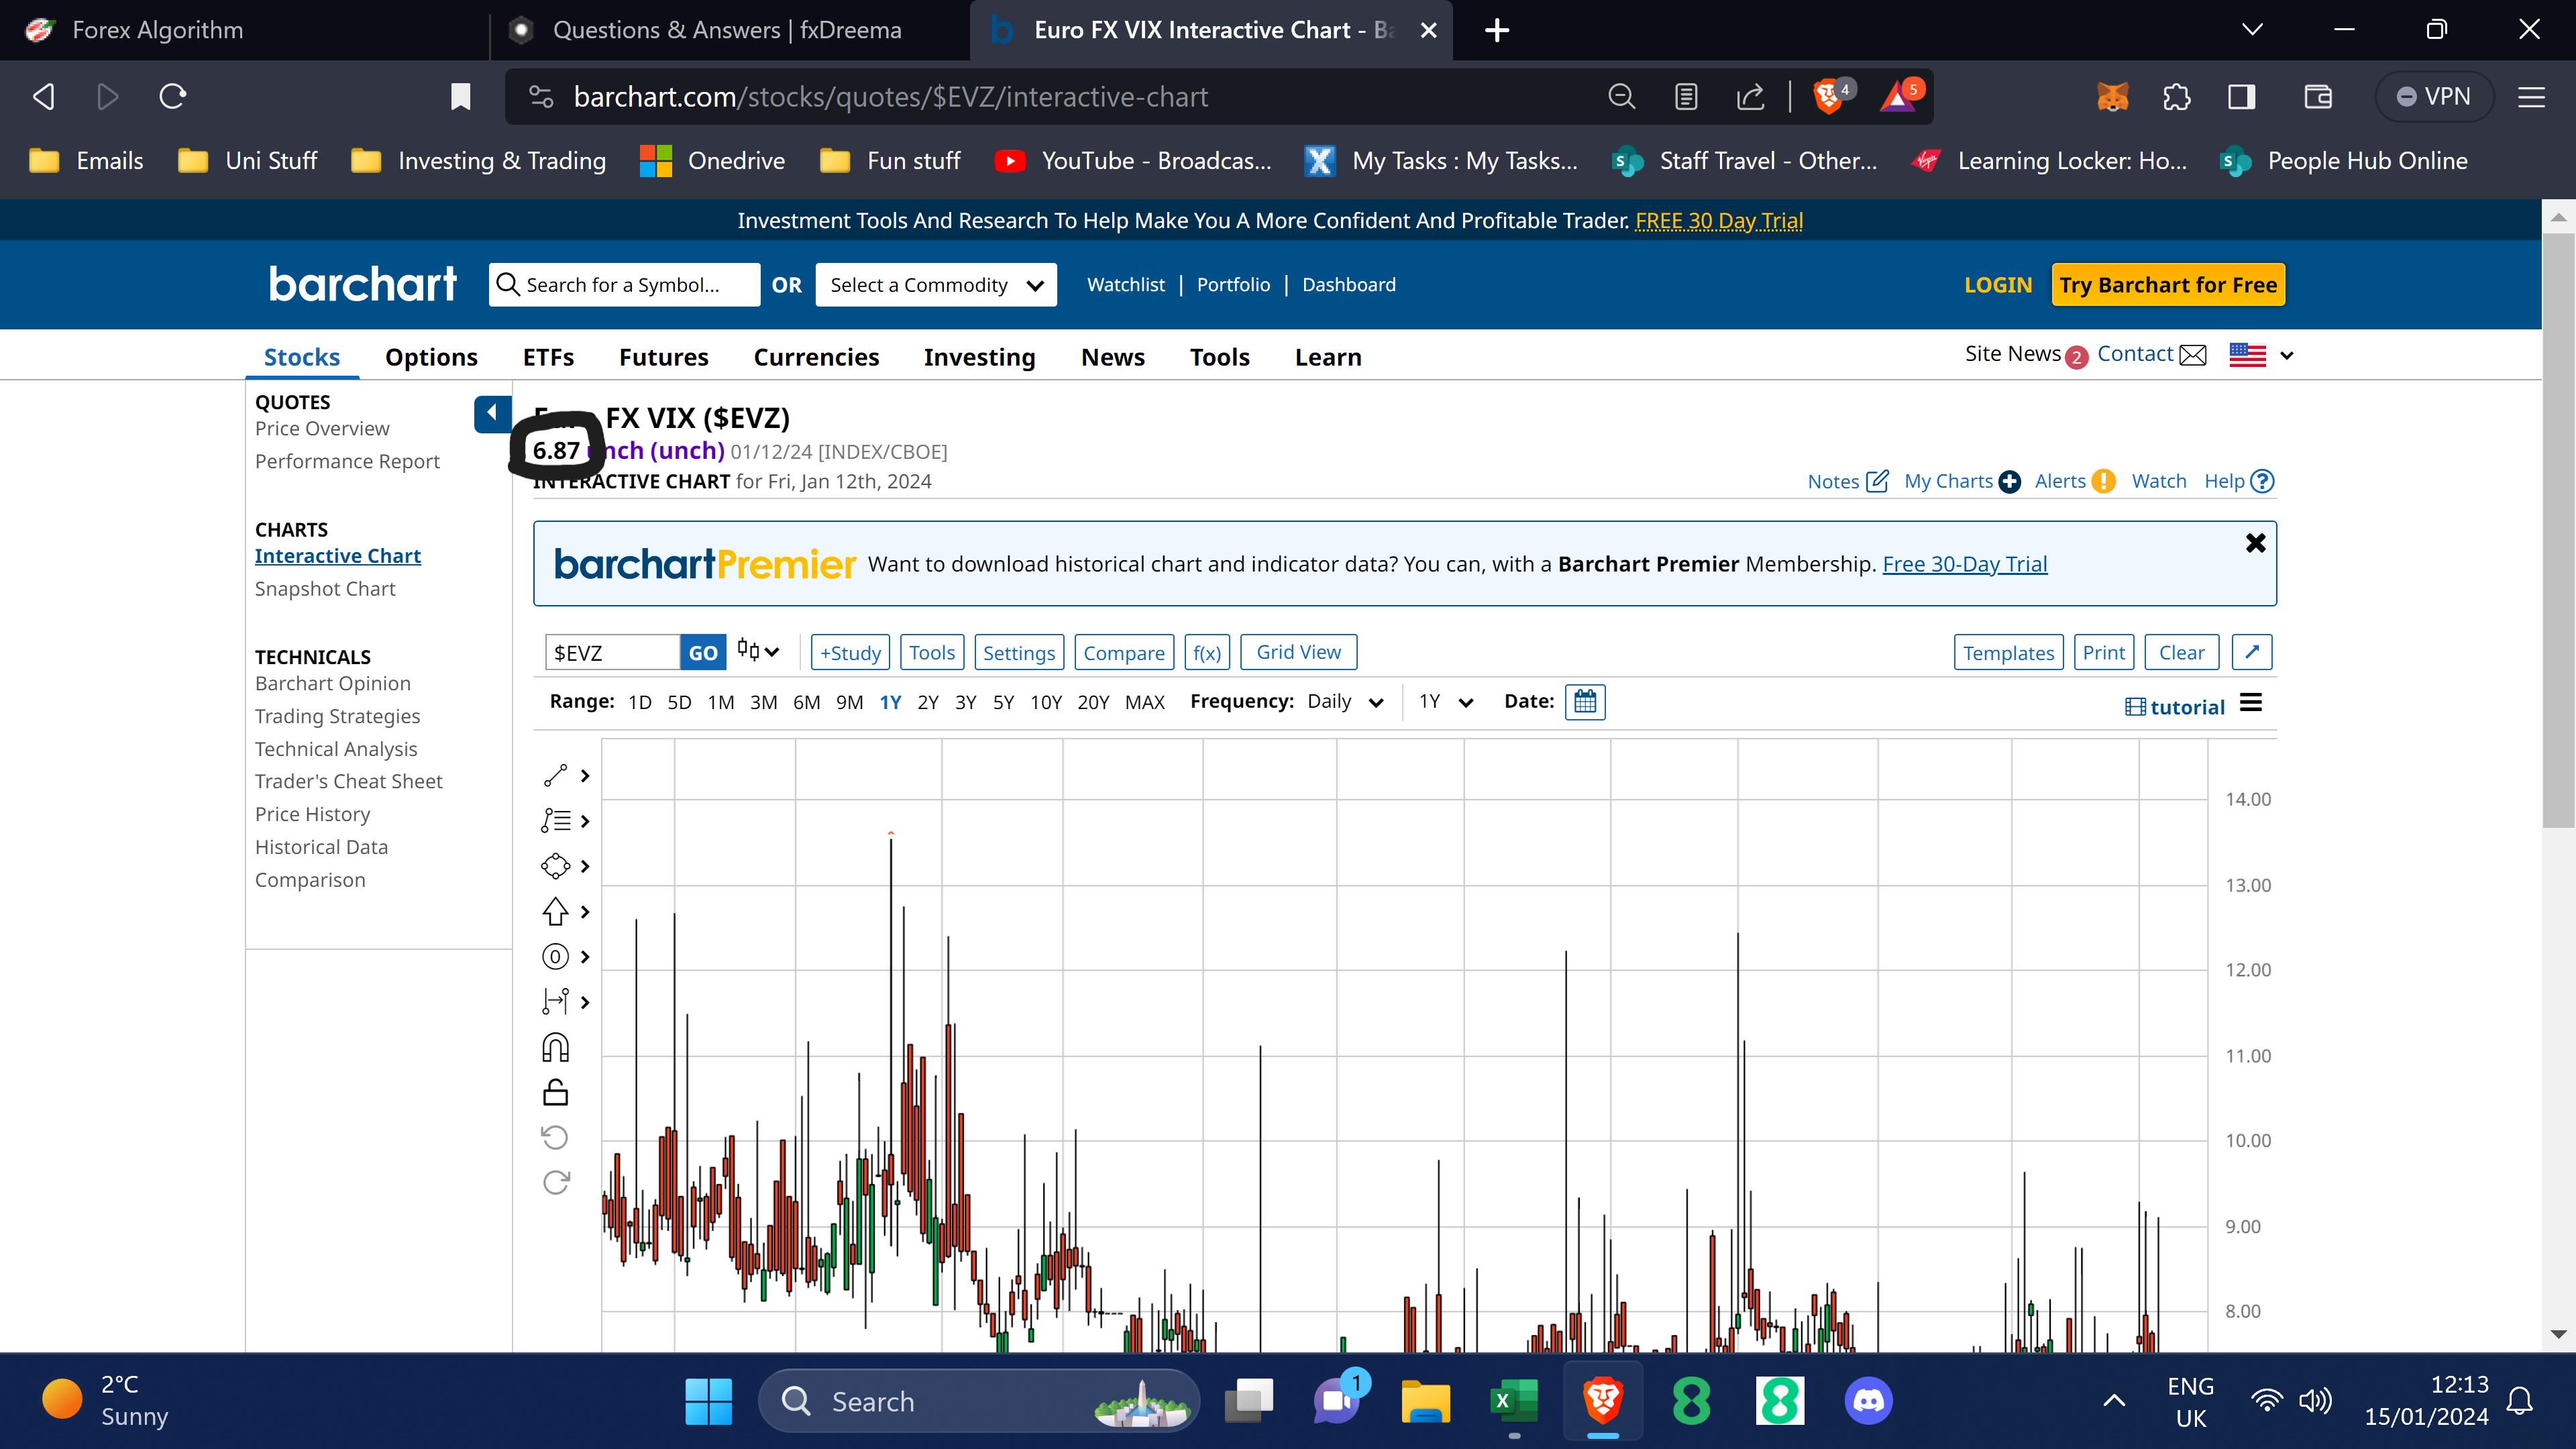
Task: Share this page icon
Action: (x=1750, y=97)
